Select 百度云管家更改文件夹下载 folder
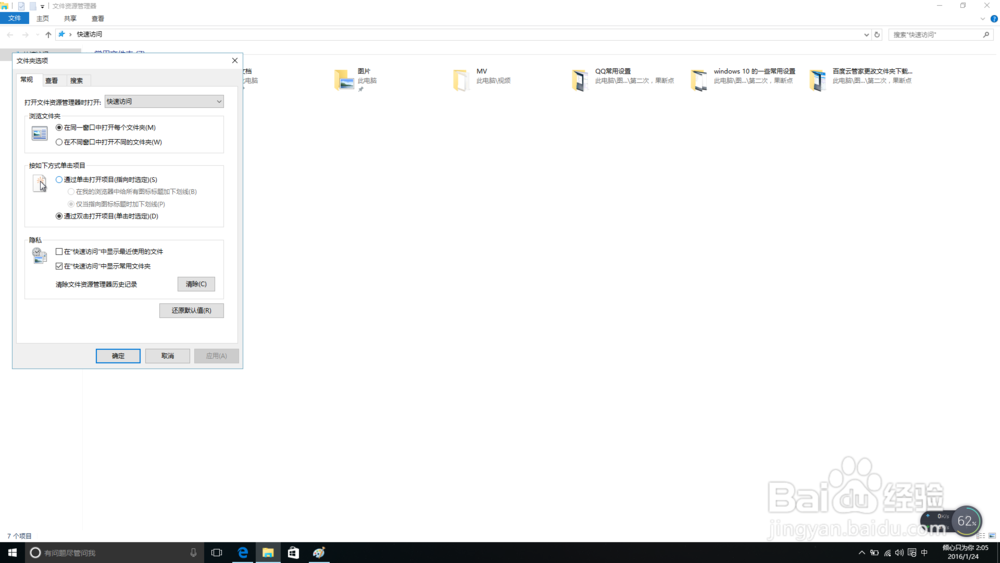The image size is (1000, 563). pos(862,79)
